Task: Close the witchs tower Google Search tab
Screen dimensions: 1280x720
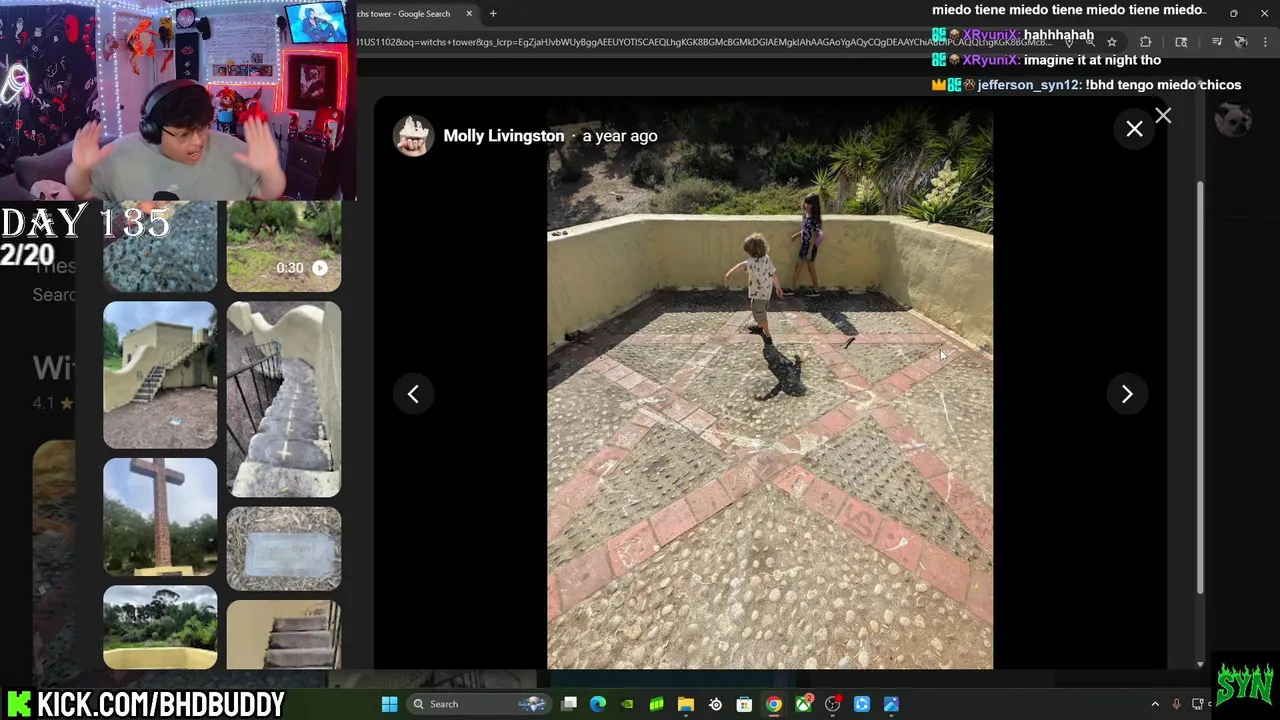Action: tap(469, 14)
